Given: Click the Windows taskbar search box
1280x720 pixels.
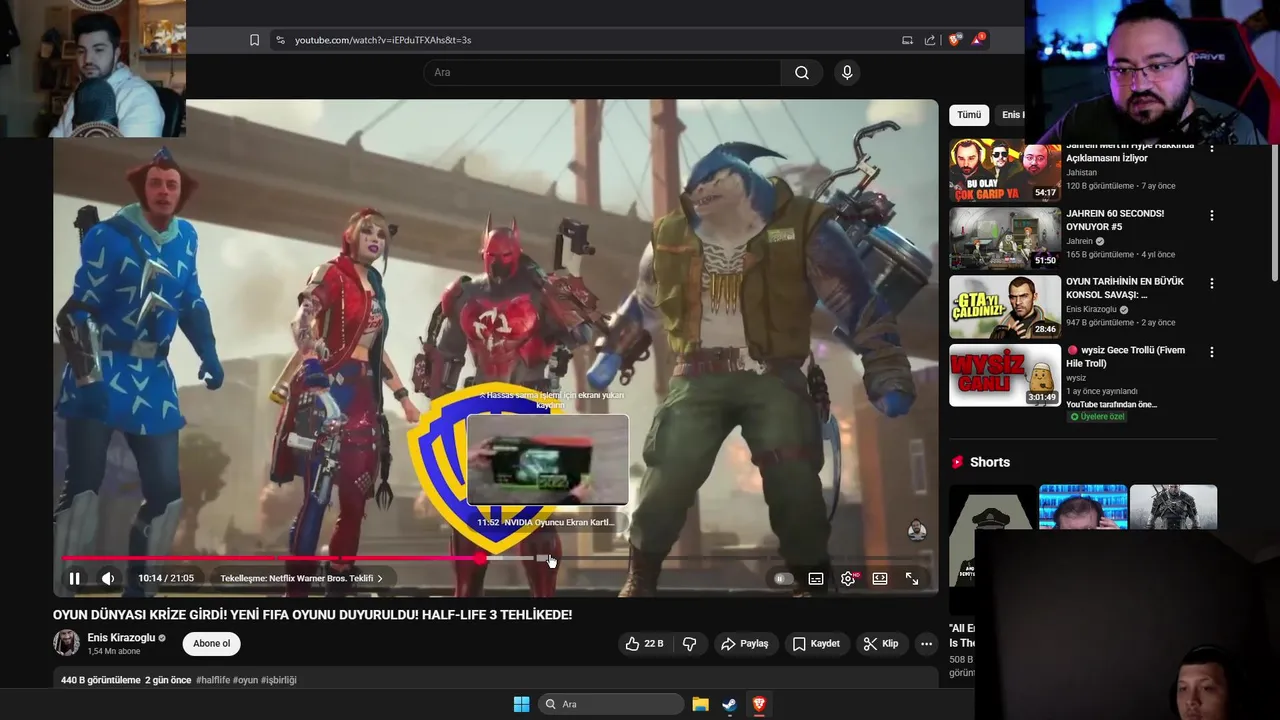Looking at the screenshot, I should (611, 704).
